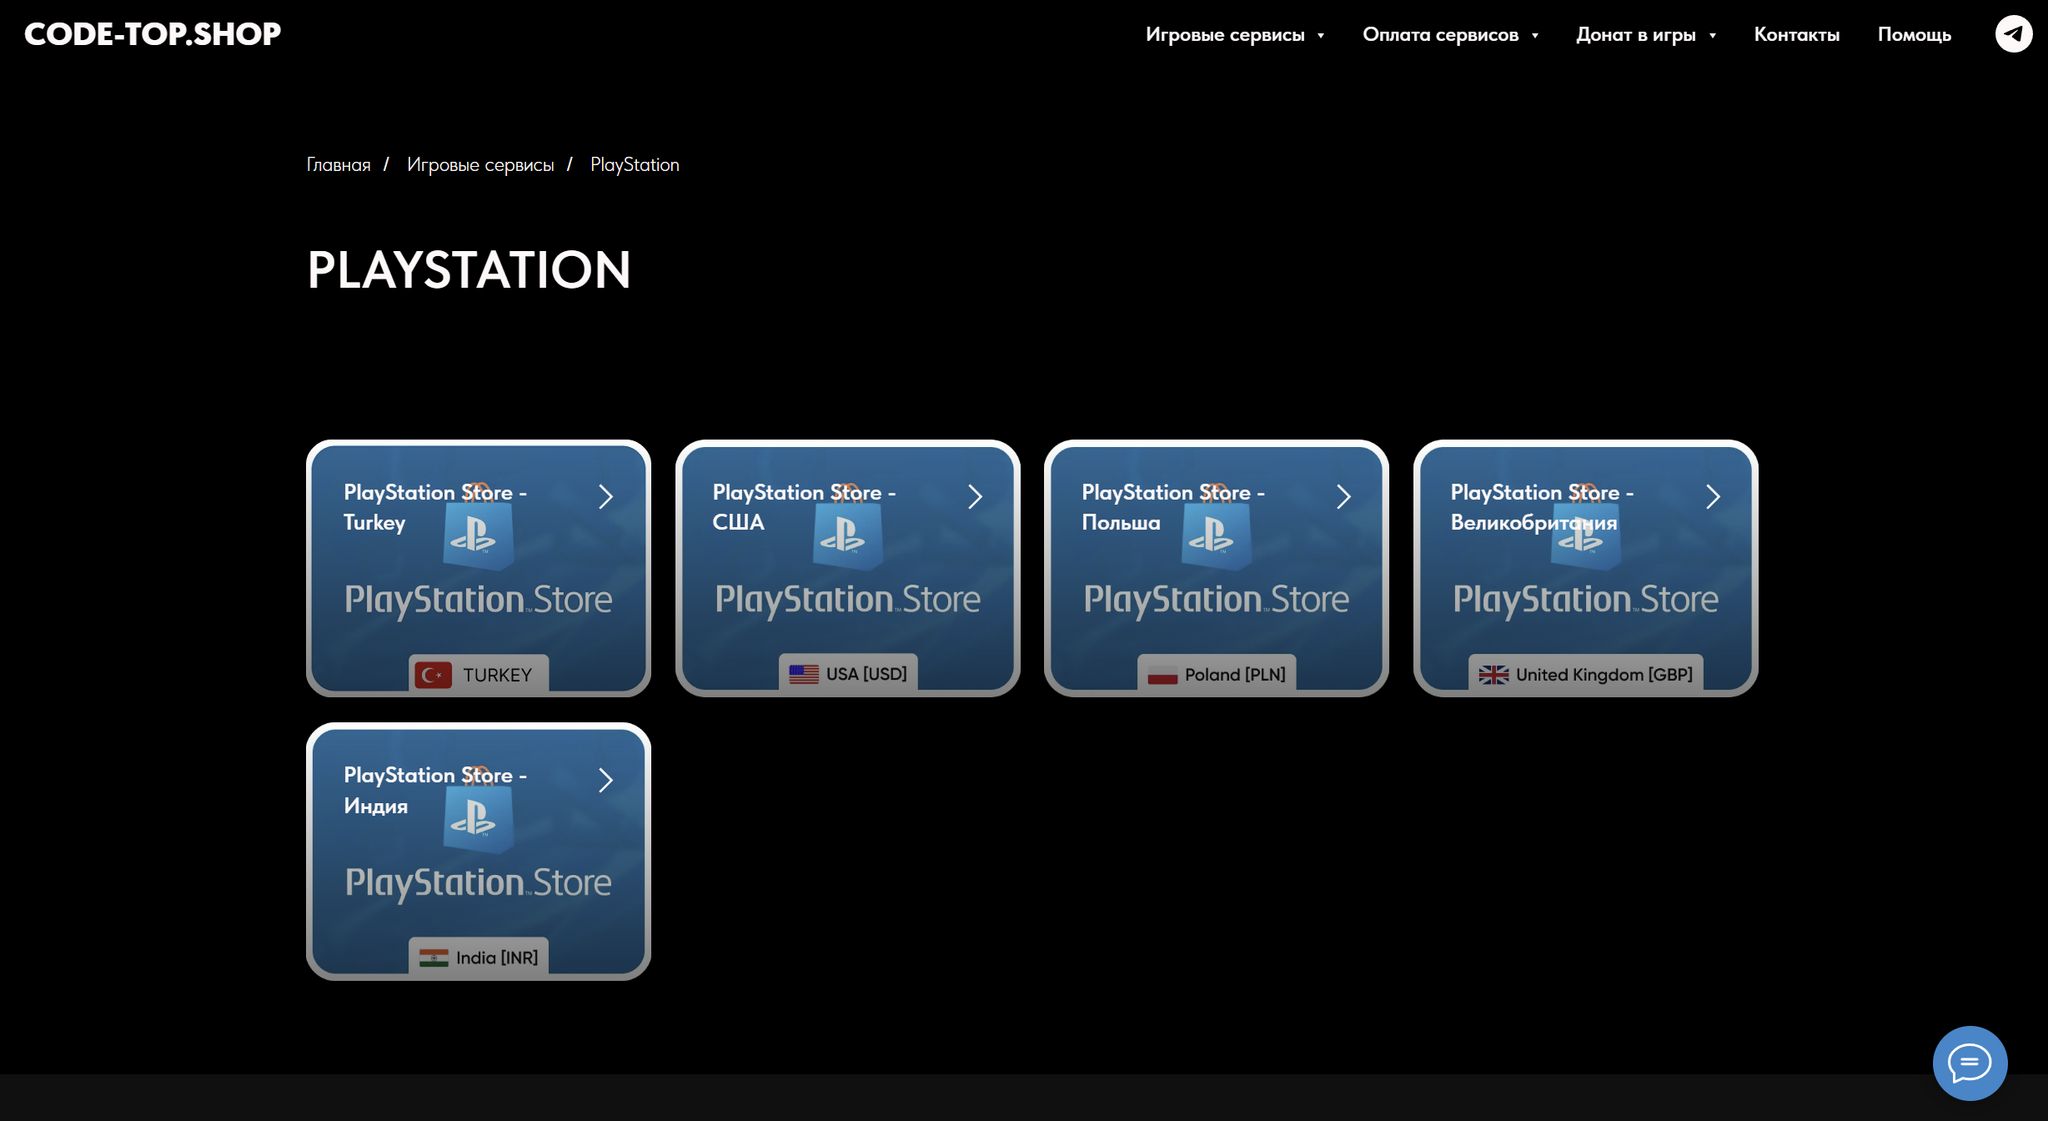Click the Poland [PLN] region label
The height and width of the screenshot is (1121, 2048).
point(1235,675)
